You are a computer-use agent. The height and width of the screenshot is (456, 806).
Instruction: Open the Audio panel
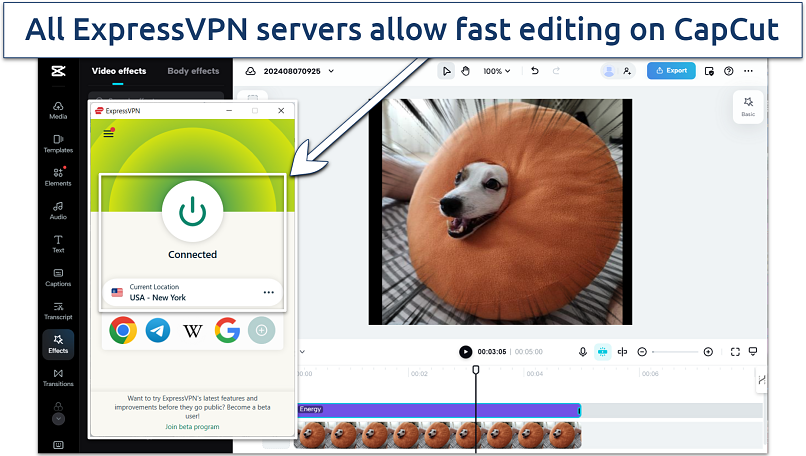tap(58, 211)
